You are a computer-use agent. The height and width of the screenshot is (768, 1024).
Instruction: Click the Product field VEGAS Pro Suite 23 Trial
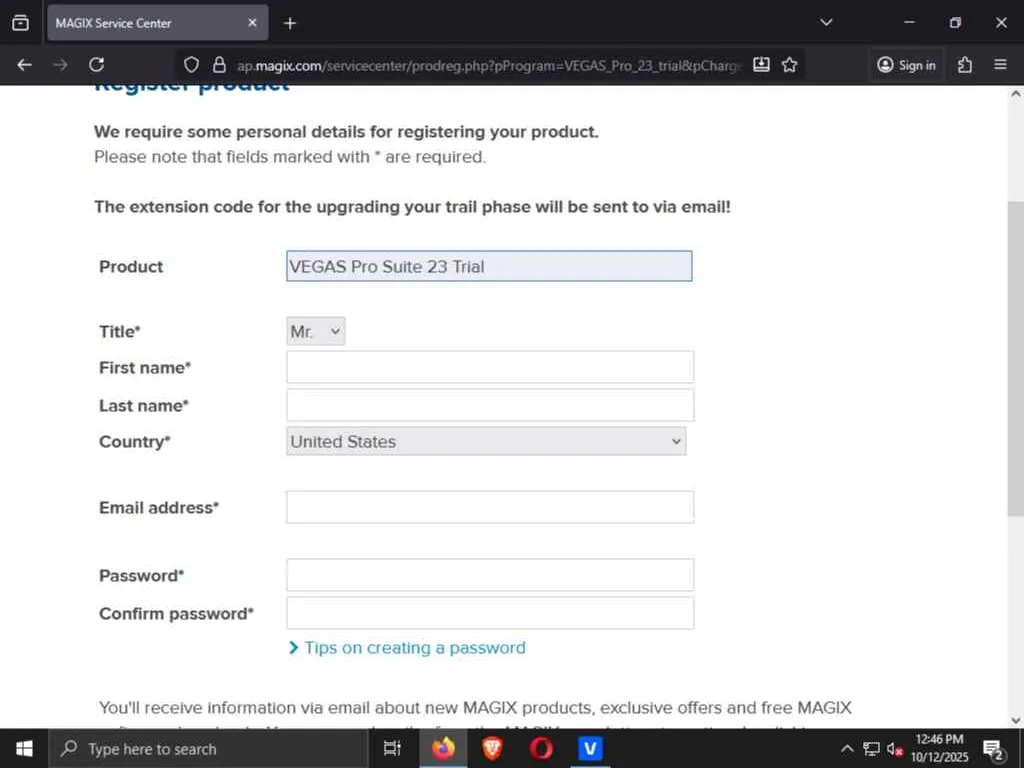pyautogui.click(x=489, y=266)
